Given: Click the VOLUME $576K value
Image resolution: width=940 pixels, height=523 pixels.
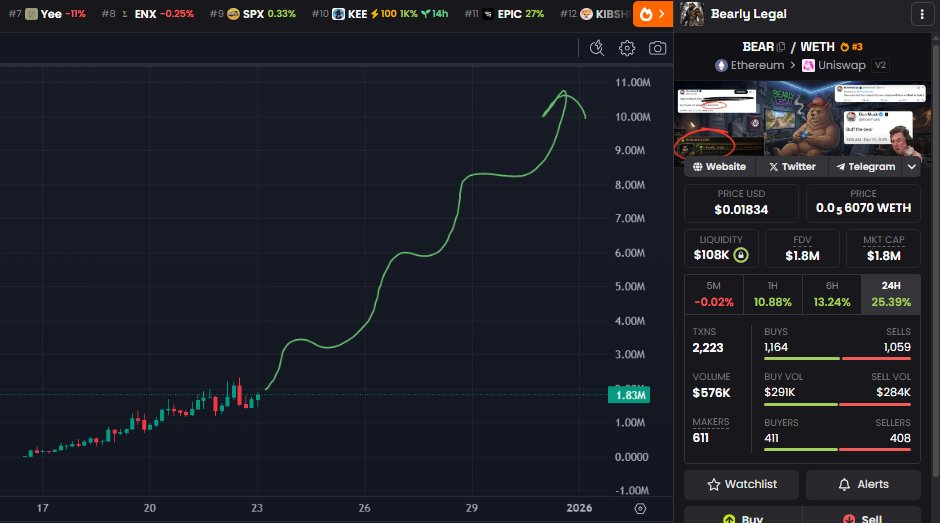Looking at the screenshot, I should point(712,393).
